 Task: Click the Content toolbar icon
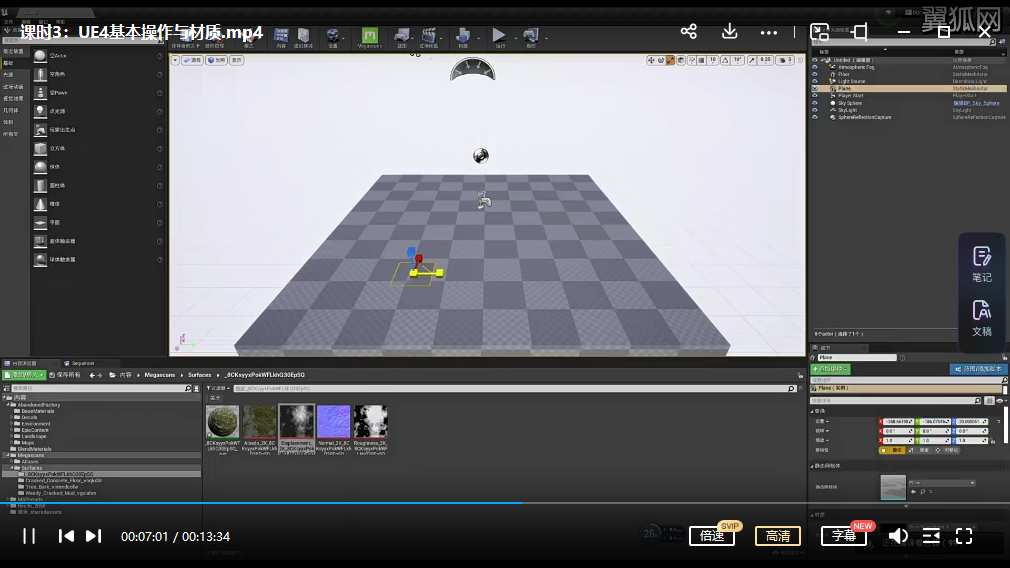pyautogui.click(x=281, y=37)
